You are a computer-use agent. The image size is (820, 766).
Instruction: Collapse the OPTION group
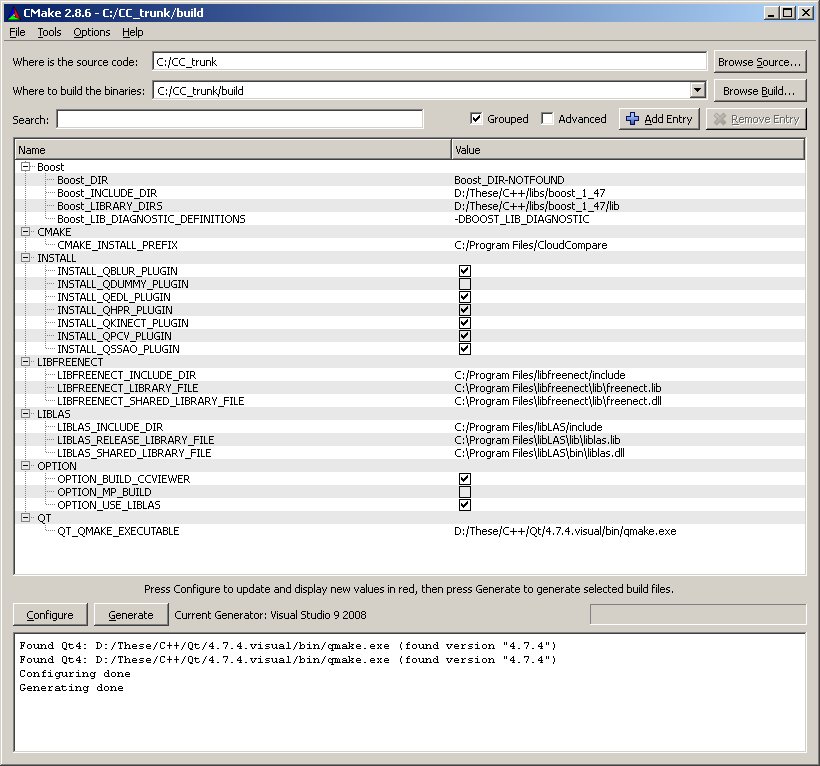pos(25,466)
